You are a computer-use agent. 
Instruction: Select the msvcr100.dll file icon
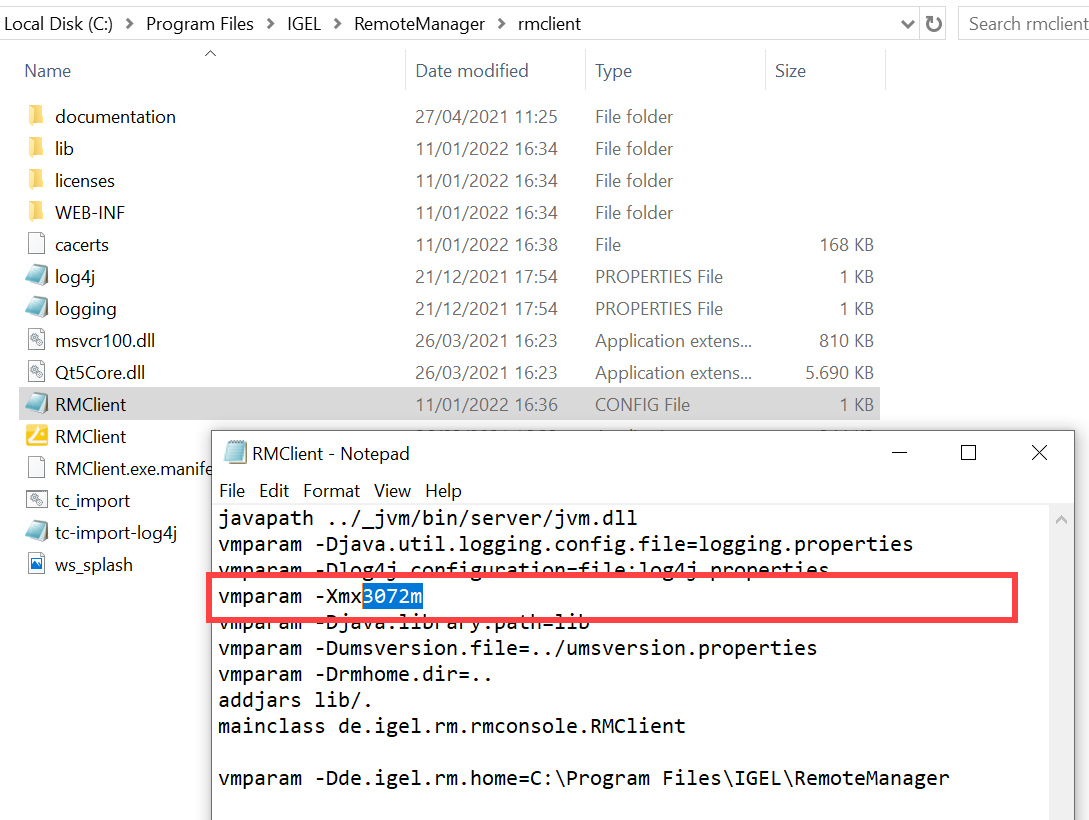(x=37, y=340)
